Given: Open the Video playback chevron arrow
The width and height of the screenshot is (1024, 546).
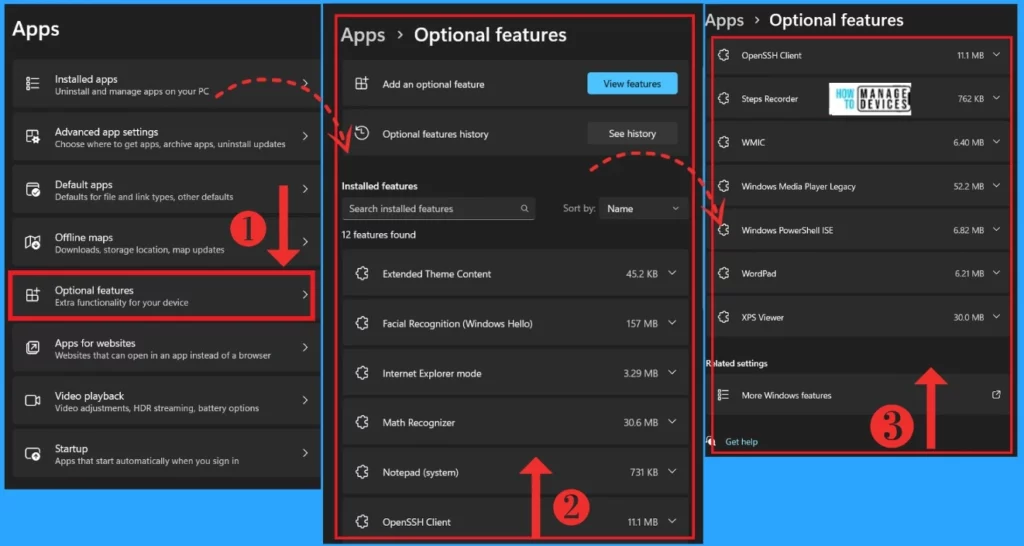Looking at the screenshot, I should (305, 400).
